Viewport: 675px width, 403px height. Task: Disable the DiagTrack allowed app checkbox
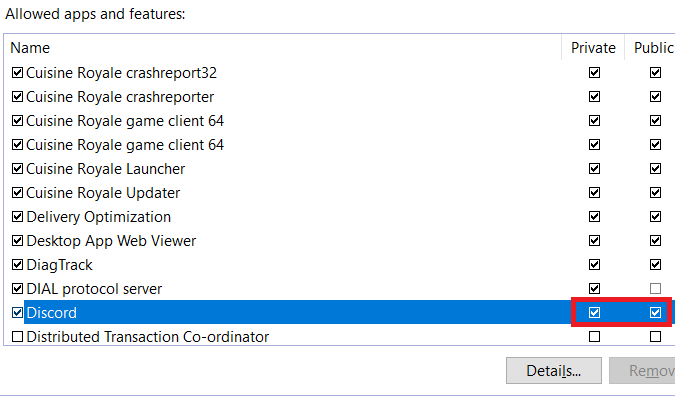[x=17, y=265]
